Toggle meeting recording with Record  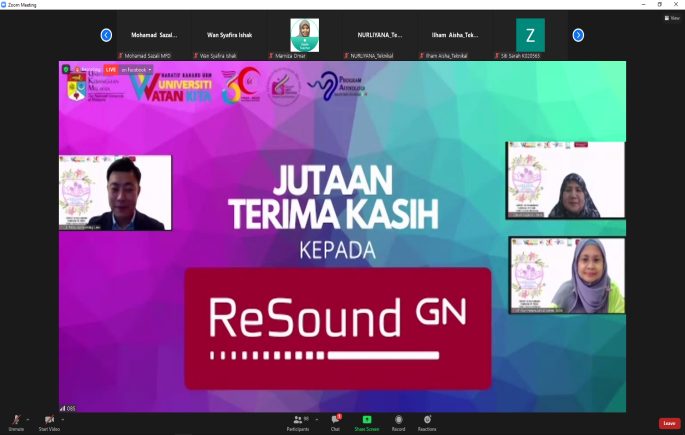pos(398,420)
